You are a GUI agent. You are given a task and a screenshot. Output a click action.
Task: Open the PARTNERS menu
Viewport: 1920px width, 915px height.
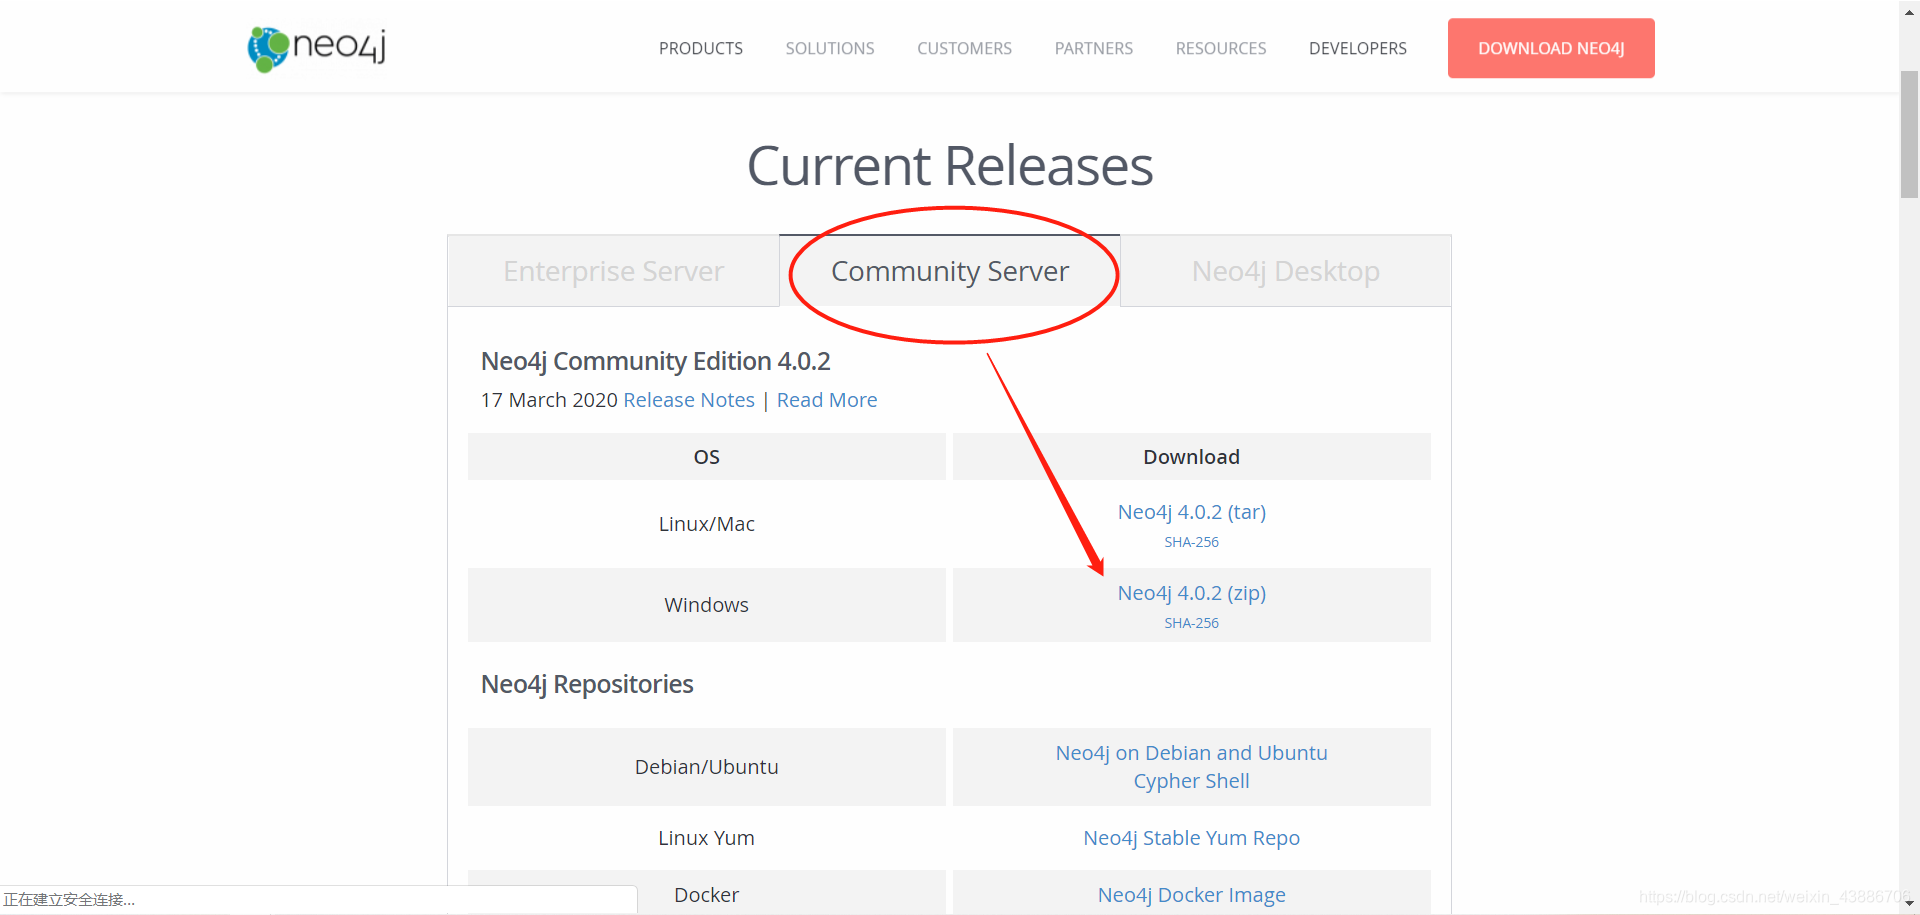[1093, 48]
